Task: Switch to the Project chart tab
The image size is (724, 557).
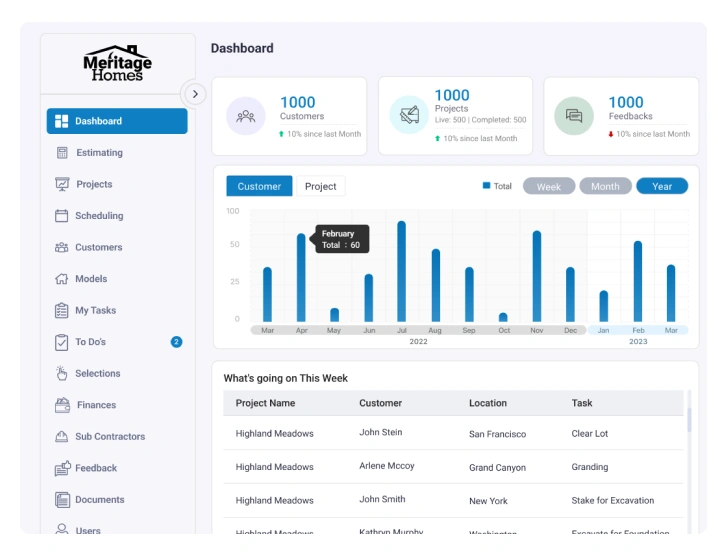Action: pos(320,186)
